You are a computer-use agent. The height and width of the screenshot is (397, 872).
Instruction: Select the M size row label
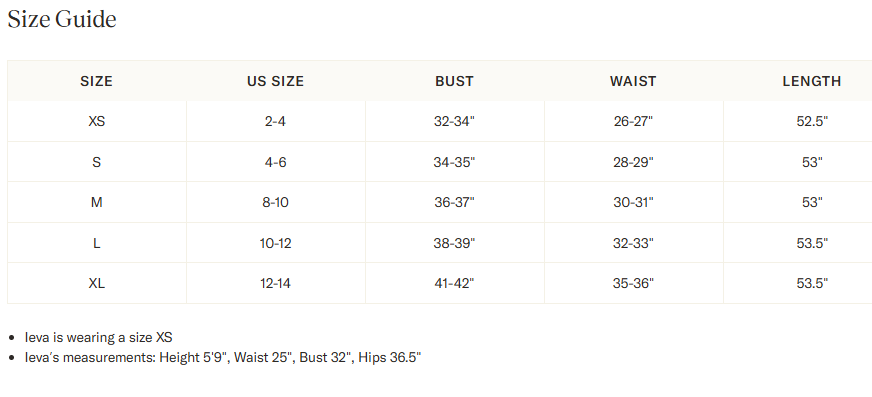point(97,202)
